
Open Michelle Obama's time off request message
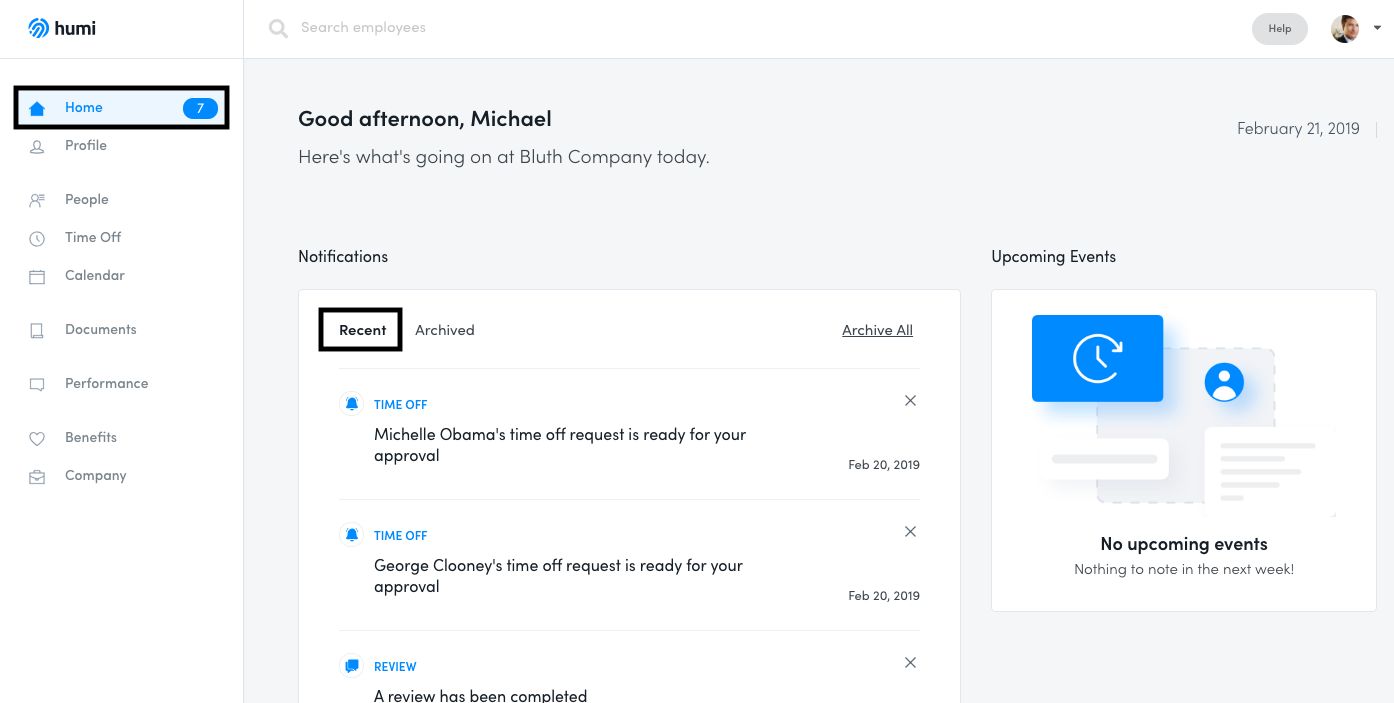click(x=560, y=445)
